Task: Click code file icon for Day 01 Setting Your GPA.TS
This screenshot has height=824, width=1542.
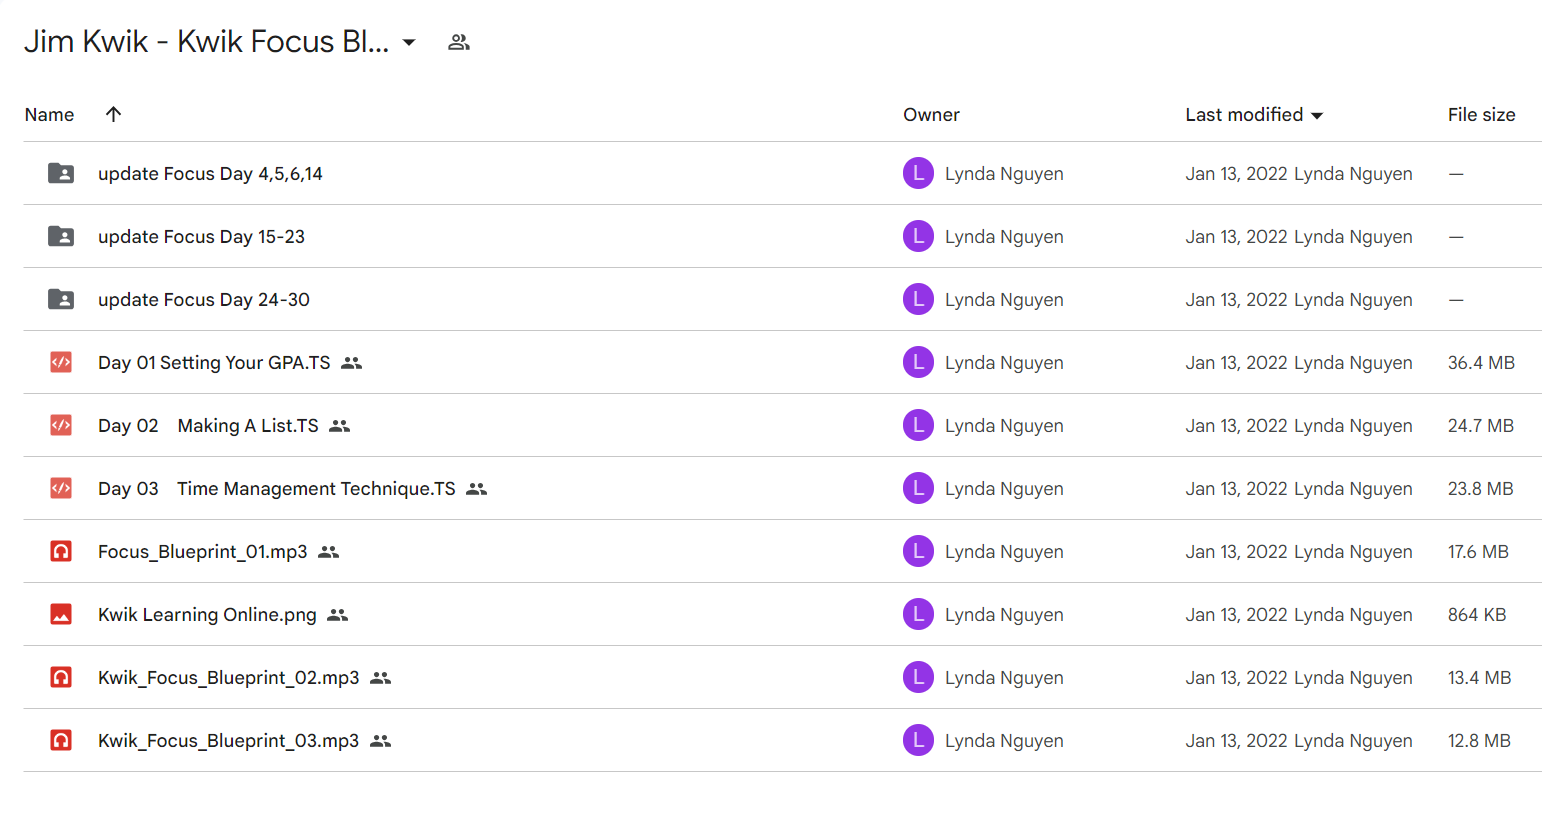Action: click(x=61, y=362)
